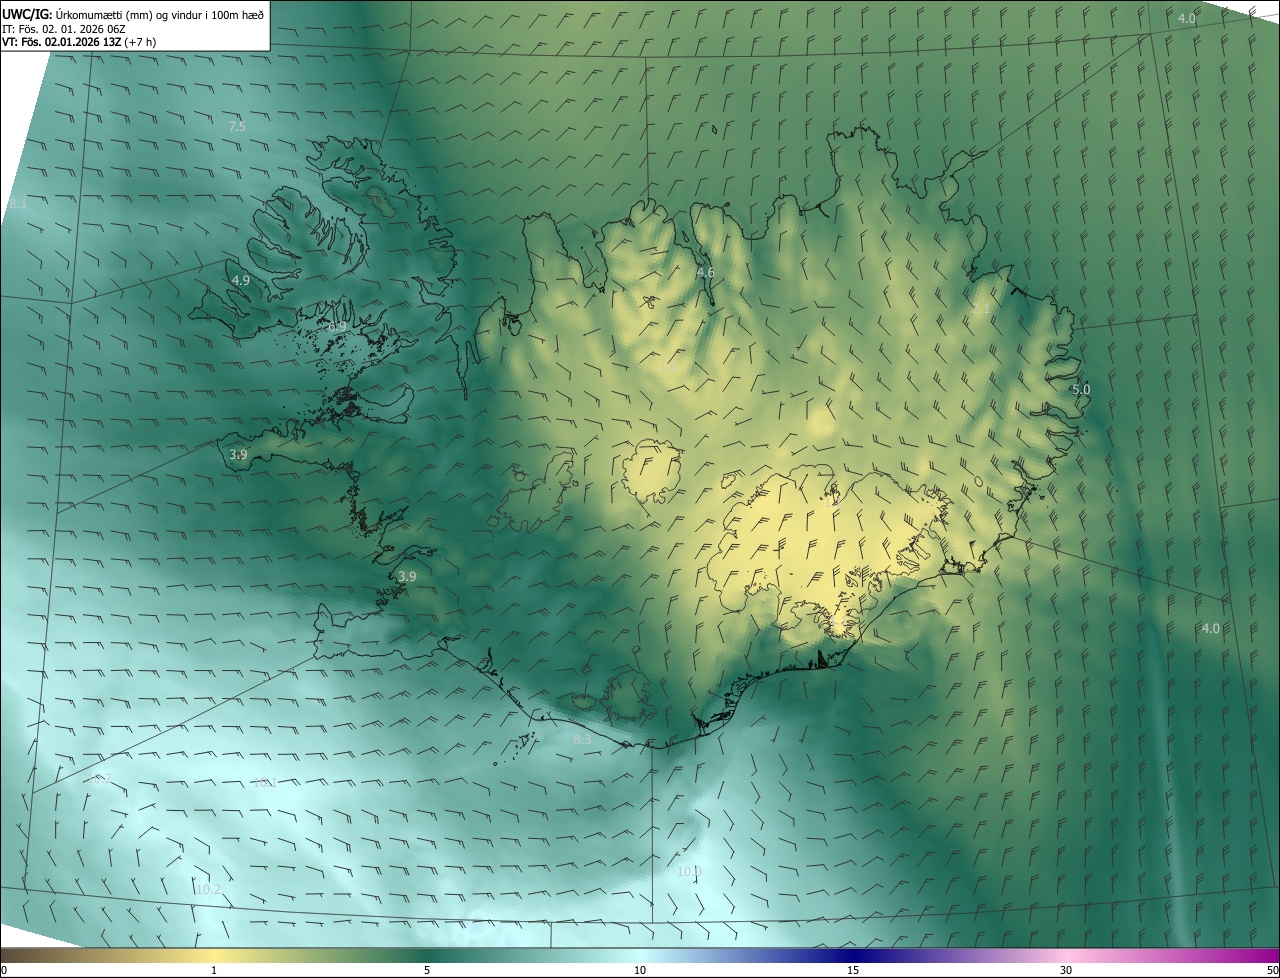
Task: Click the colour scale tick labelled 30
Action: [1067, 970]
